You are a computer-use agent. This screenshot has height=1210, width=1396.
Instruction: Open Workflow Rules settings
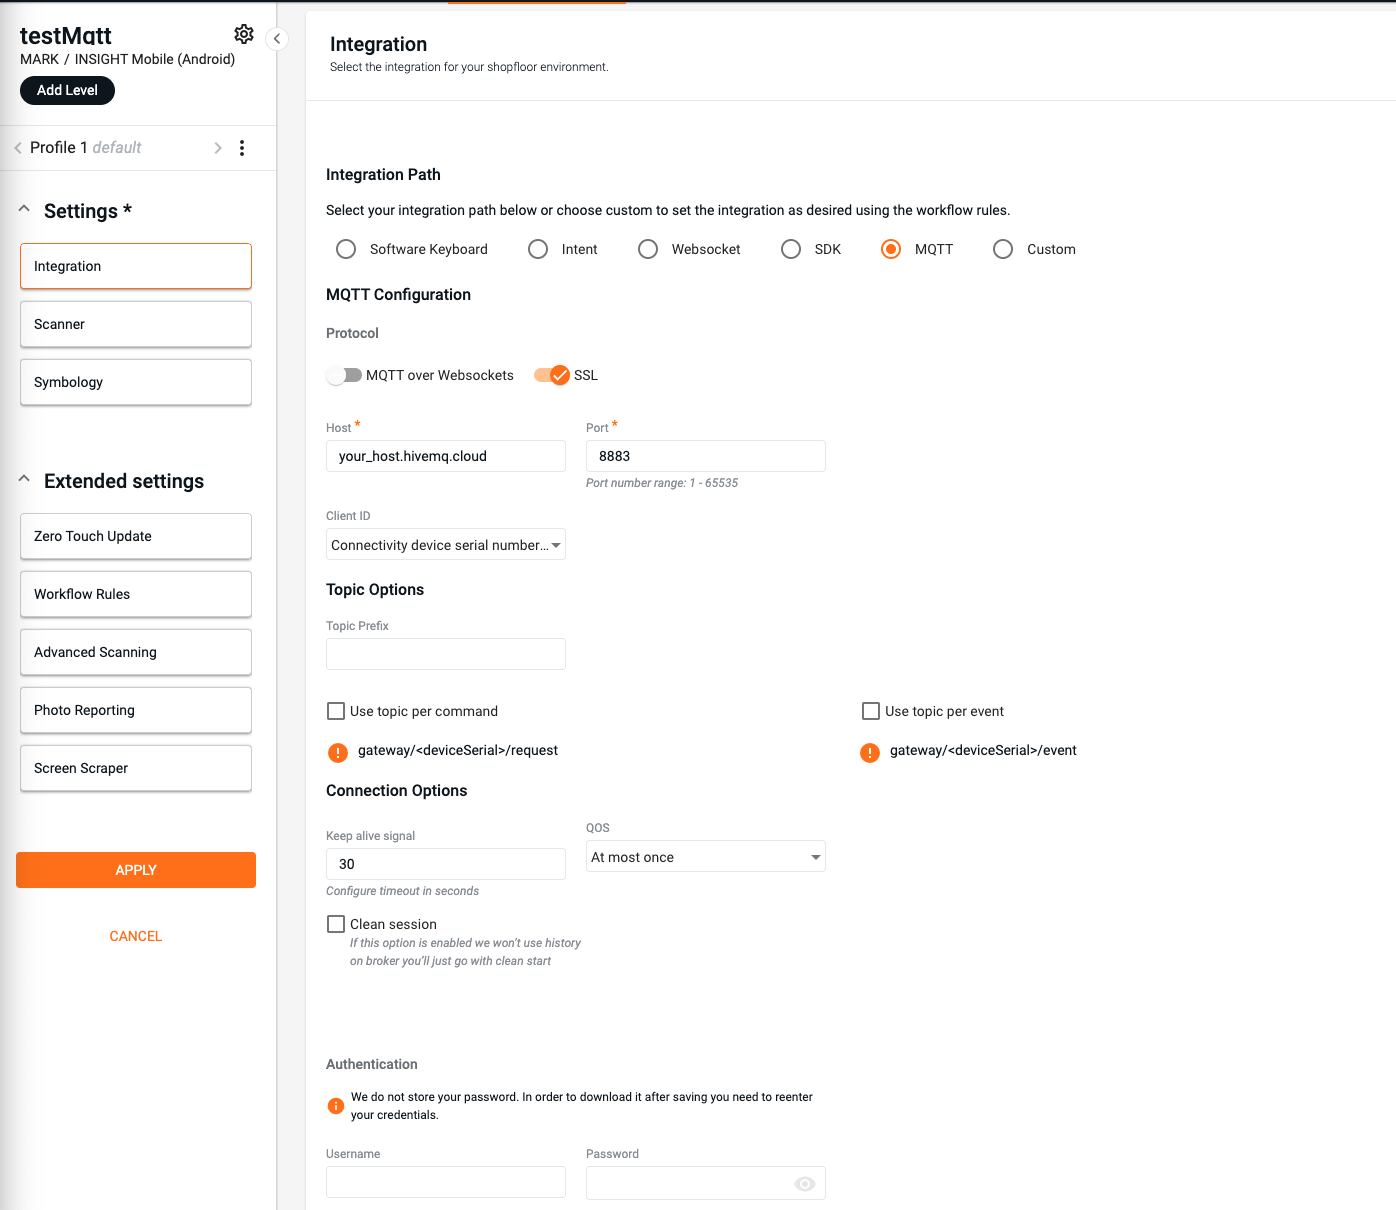pyautogui.click(x=136, y=594)
